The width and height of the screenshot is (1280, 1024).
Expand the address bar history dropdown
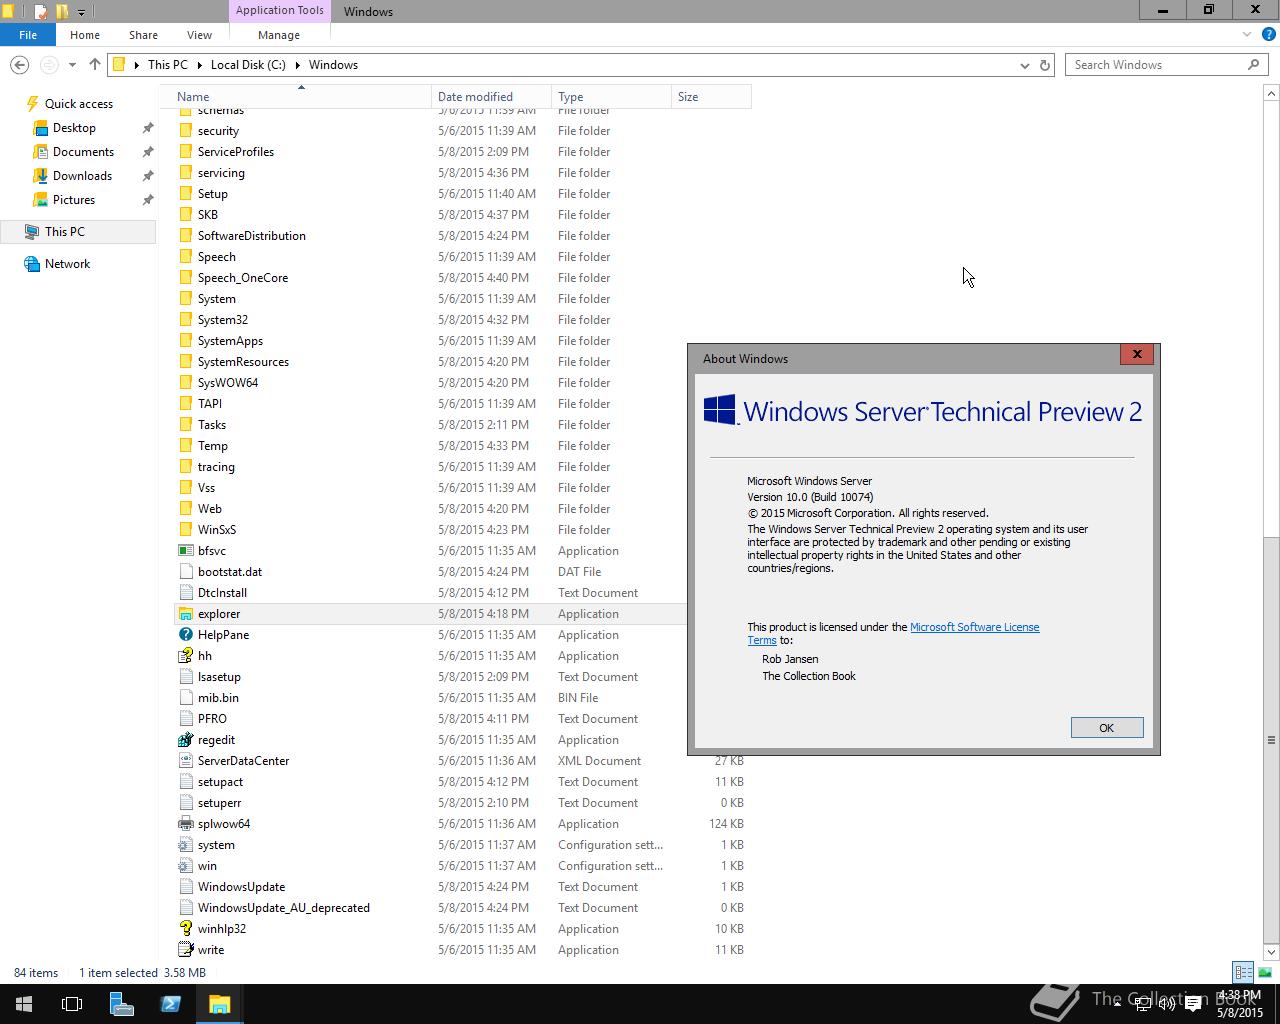(x=1024, y=65)
